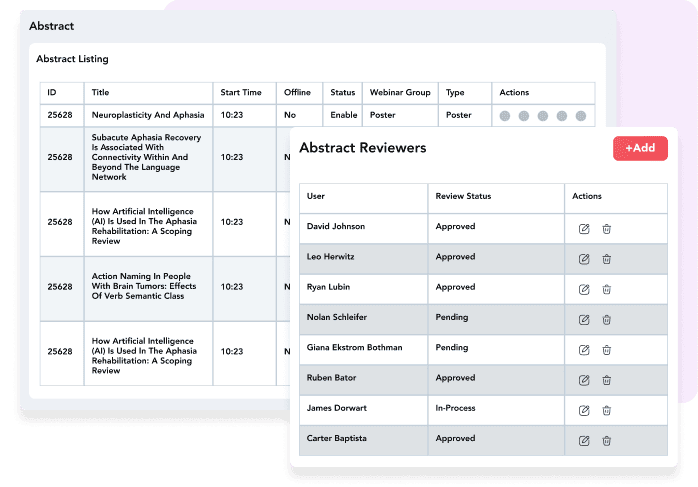
Task: Edit reviewer Leo Herwitz
Action: (x=584, y=259)
